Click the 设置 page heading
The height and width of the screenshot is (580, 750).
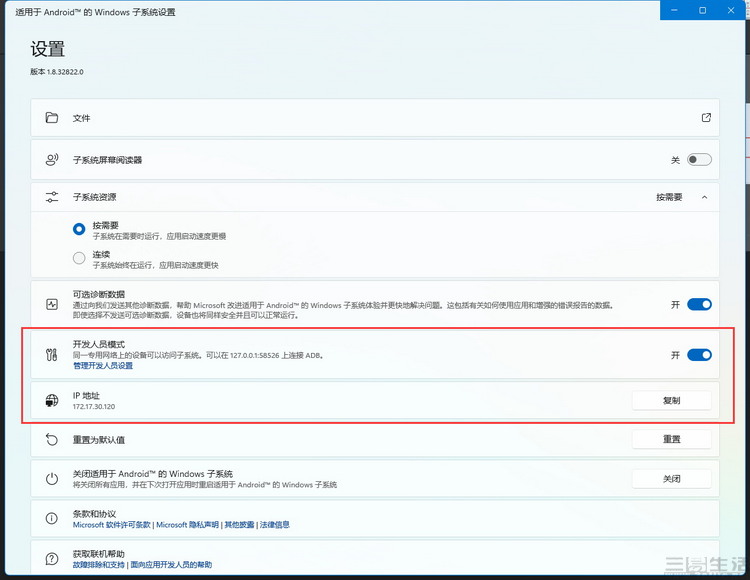click(47, 49)
